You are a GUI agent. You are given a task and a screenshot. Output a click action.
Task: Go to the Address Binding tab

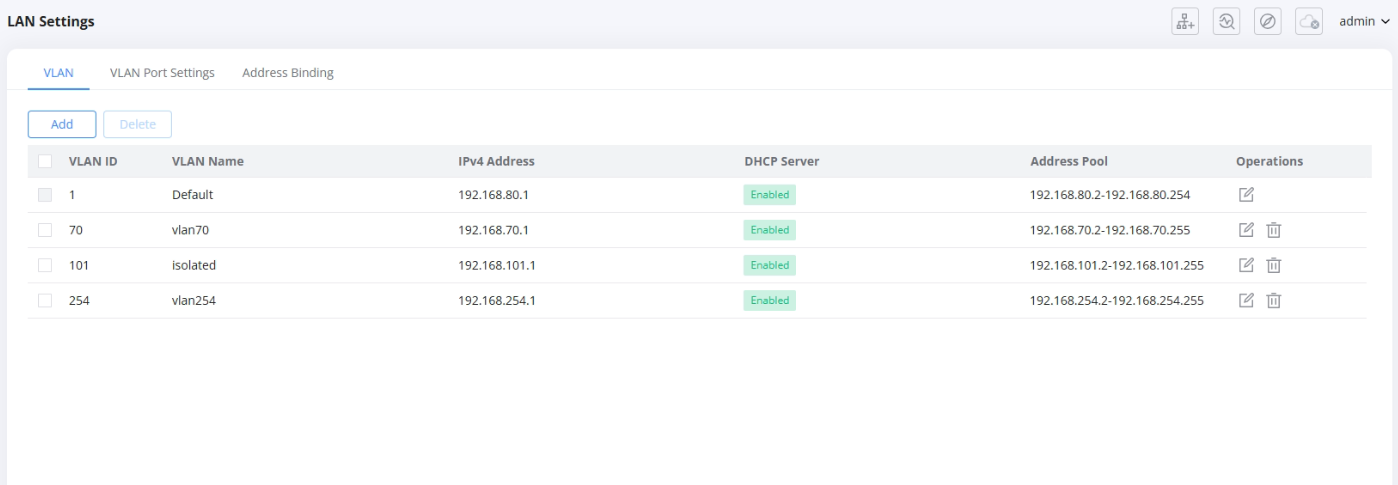[x=288, y=73]
